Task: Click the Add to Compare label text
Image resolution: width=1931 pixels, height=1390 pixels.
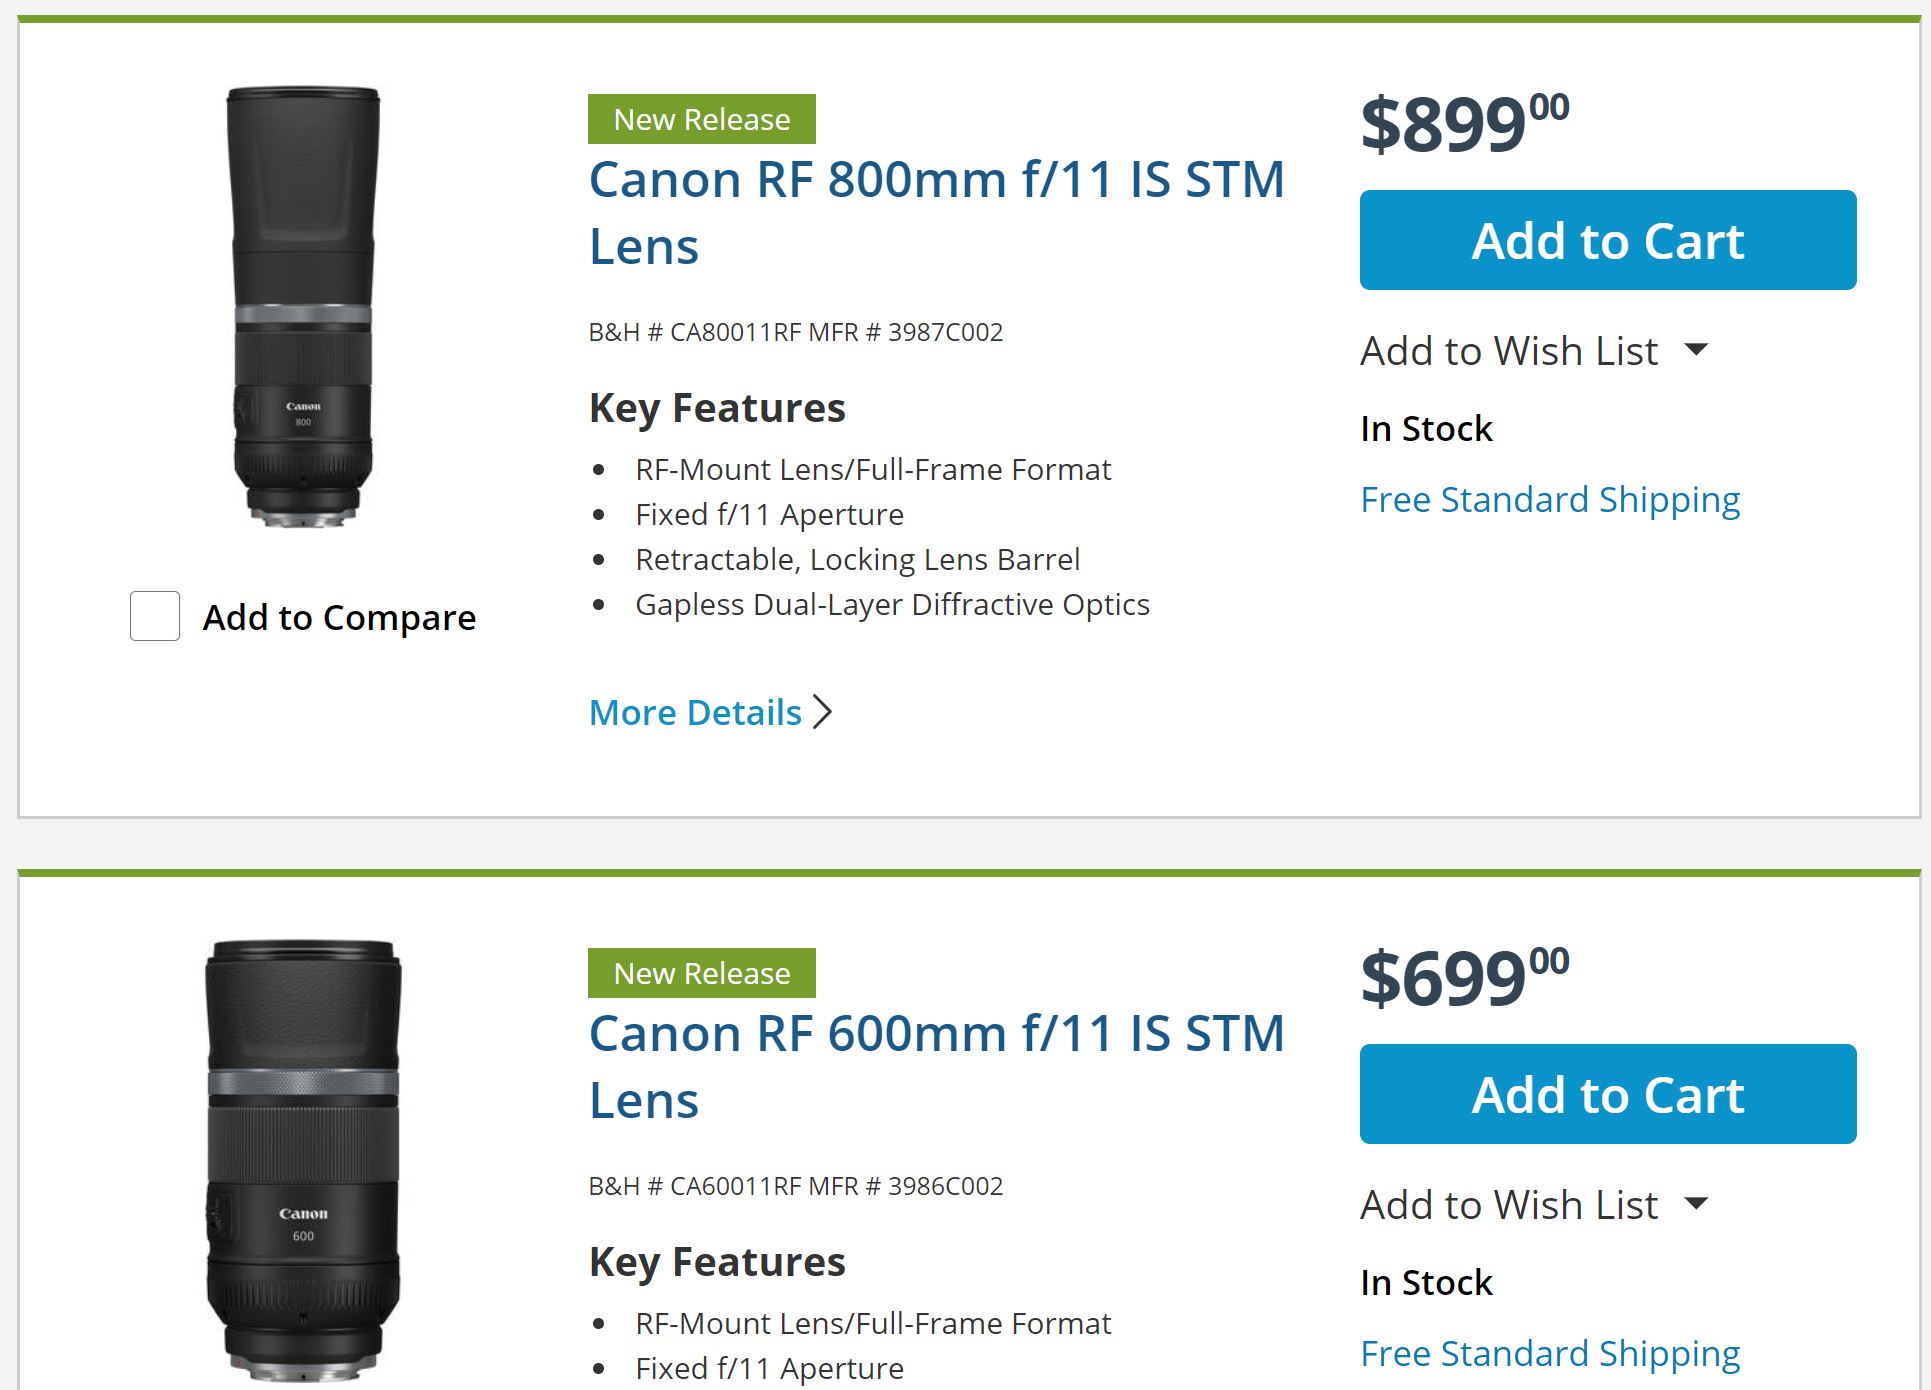Action: click(339, 618)
